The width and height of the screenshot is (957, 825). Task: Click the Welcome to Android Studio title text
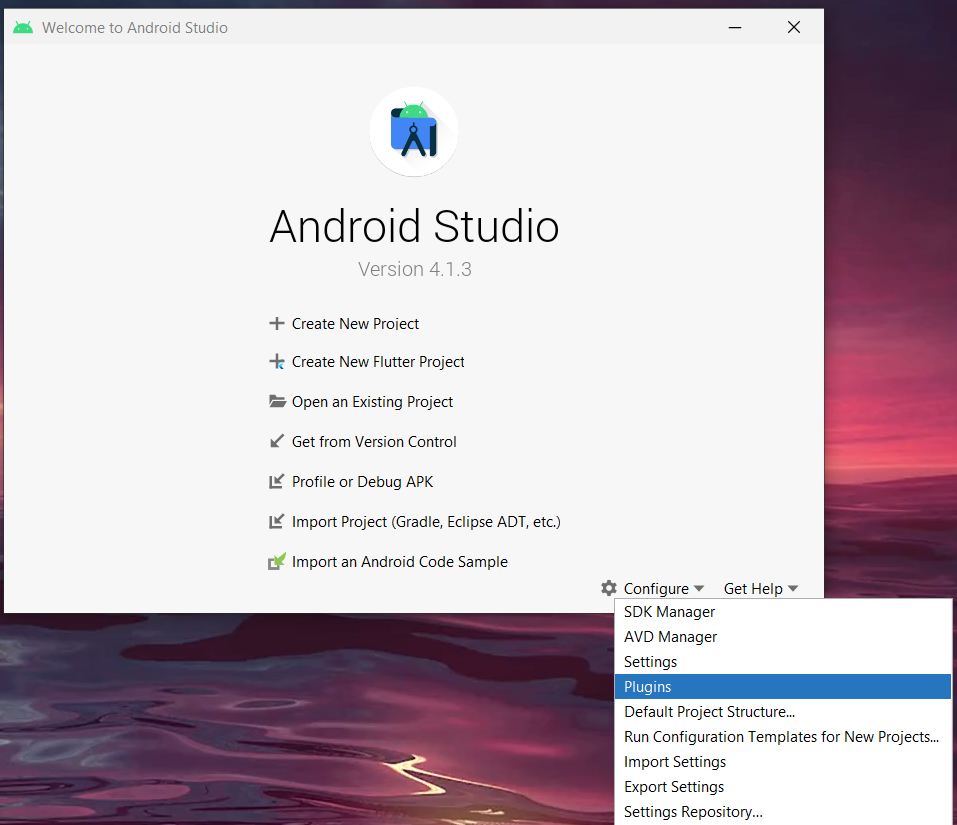pos(135,27)
